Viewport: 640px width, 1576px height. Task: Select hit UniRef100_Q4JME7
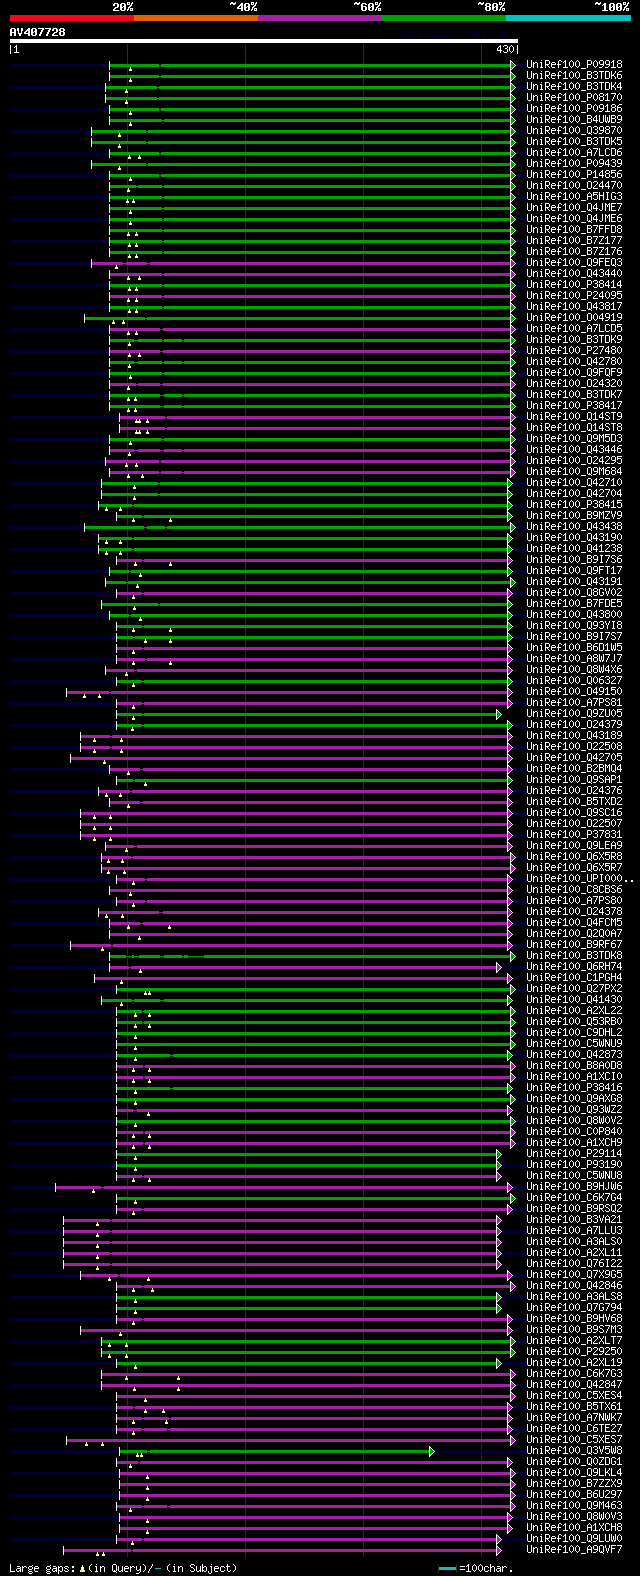[x=574, y=207]
